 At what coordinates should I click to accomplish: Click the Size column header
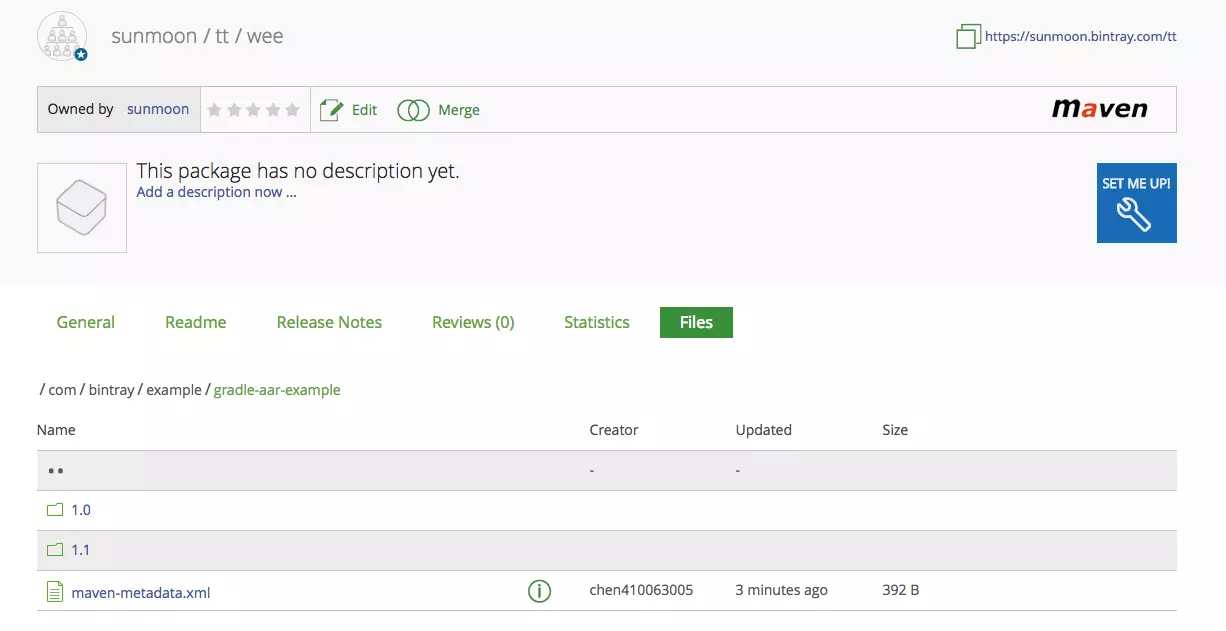pos(895,430)
